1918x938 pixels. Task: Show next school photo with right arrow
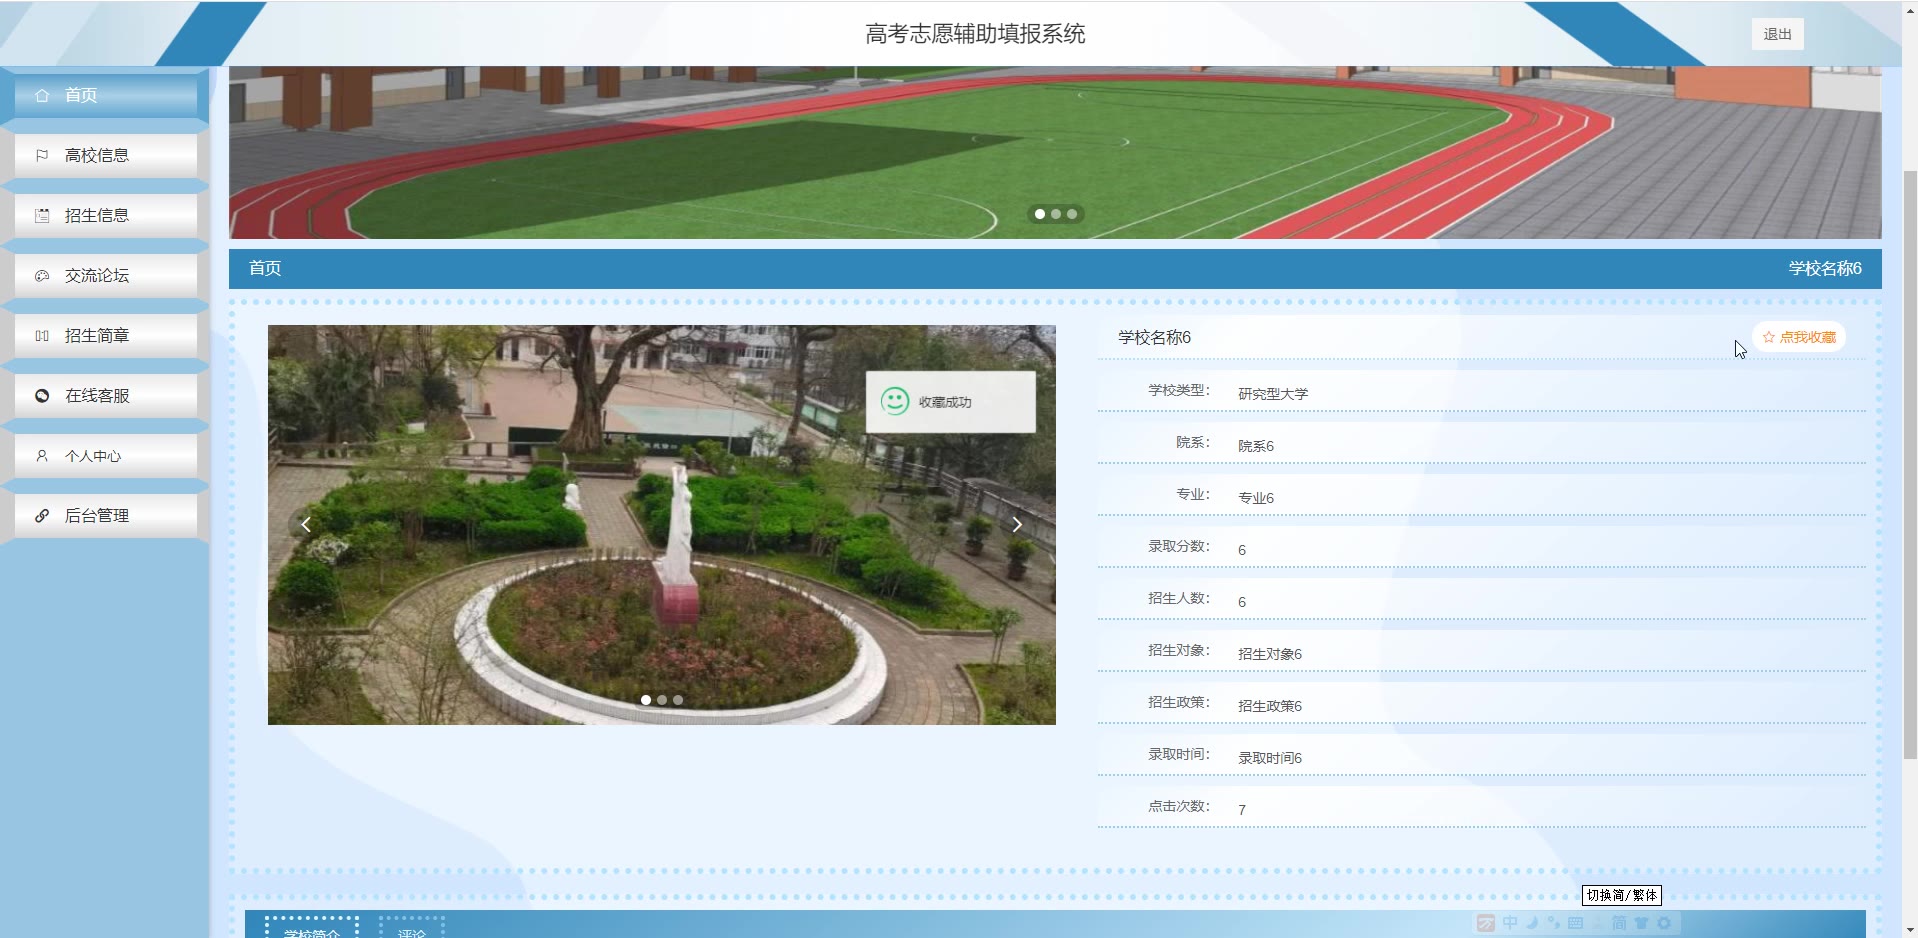tap(1017, 524)
